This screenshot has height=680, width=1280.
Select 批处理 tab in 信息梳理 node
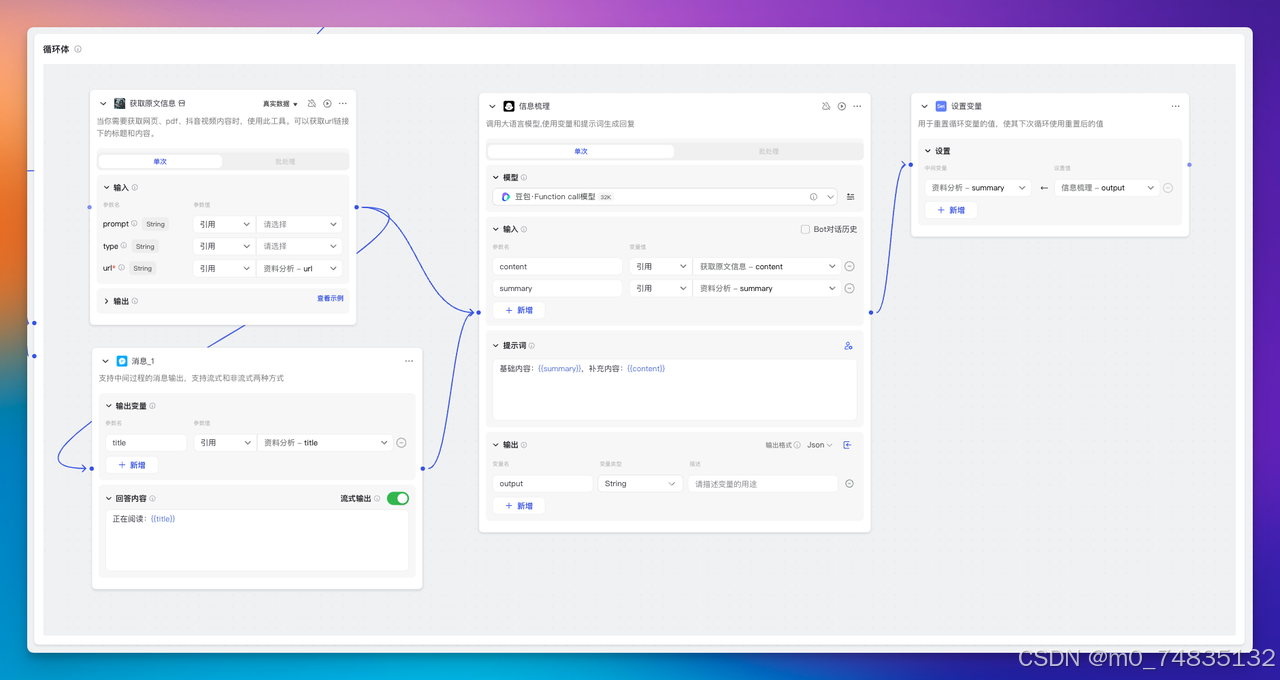coord(768,151)
